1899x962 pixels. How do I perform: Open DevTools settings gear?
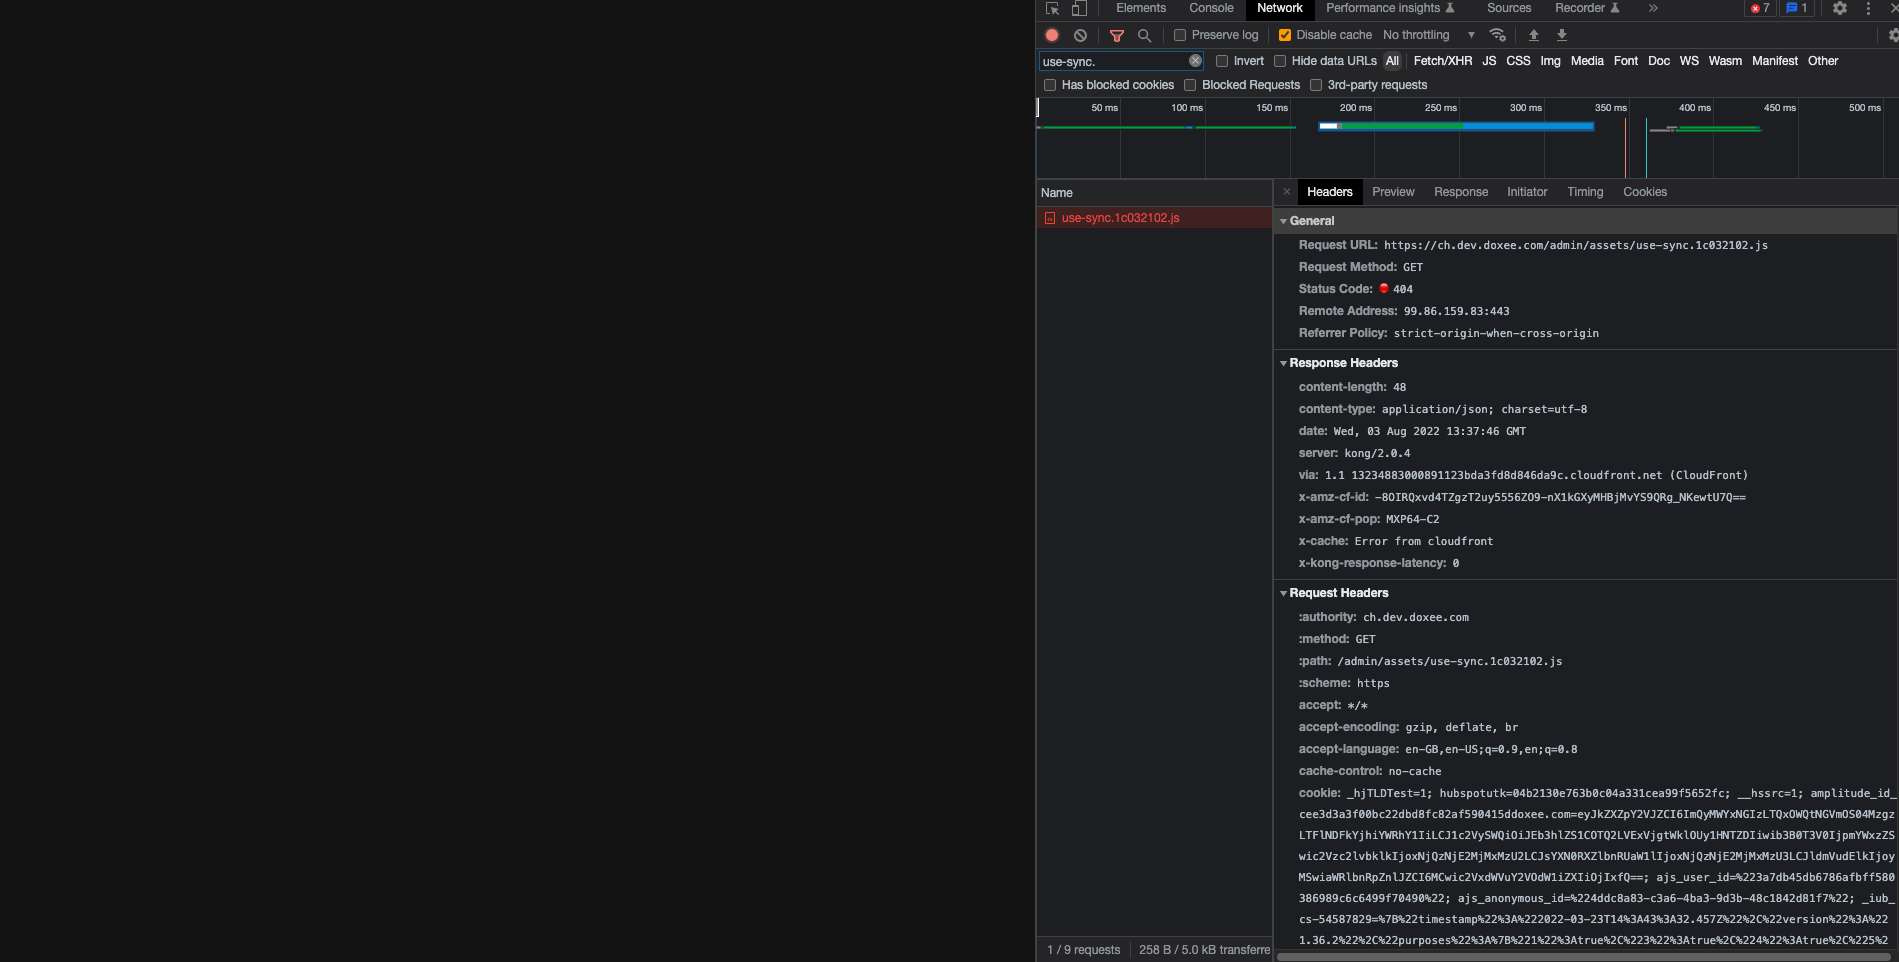pos(1840,8)
